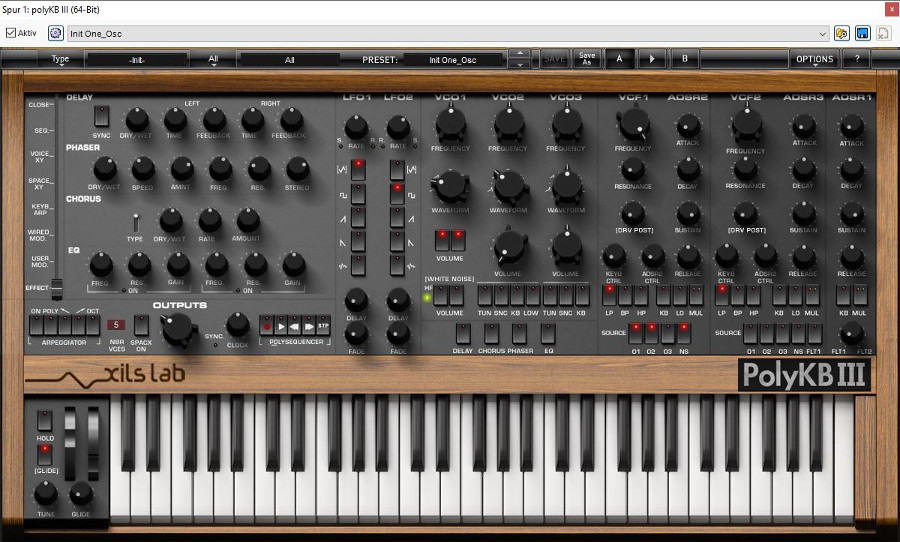
Task: Select the KEYB_ARP panel tab
Action: point(41,209)
